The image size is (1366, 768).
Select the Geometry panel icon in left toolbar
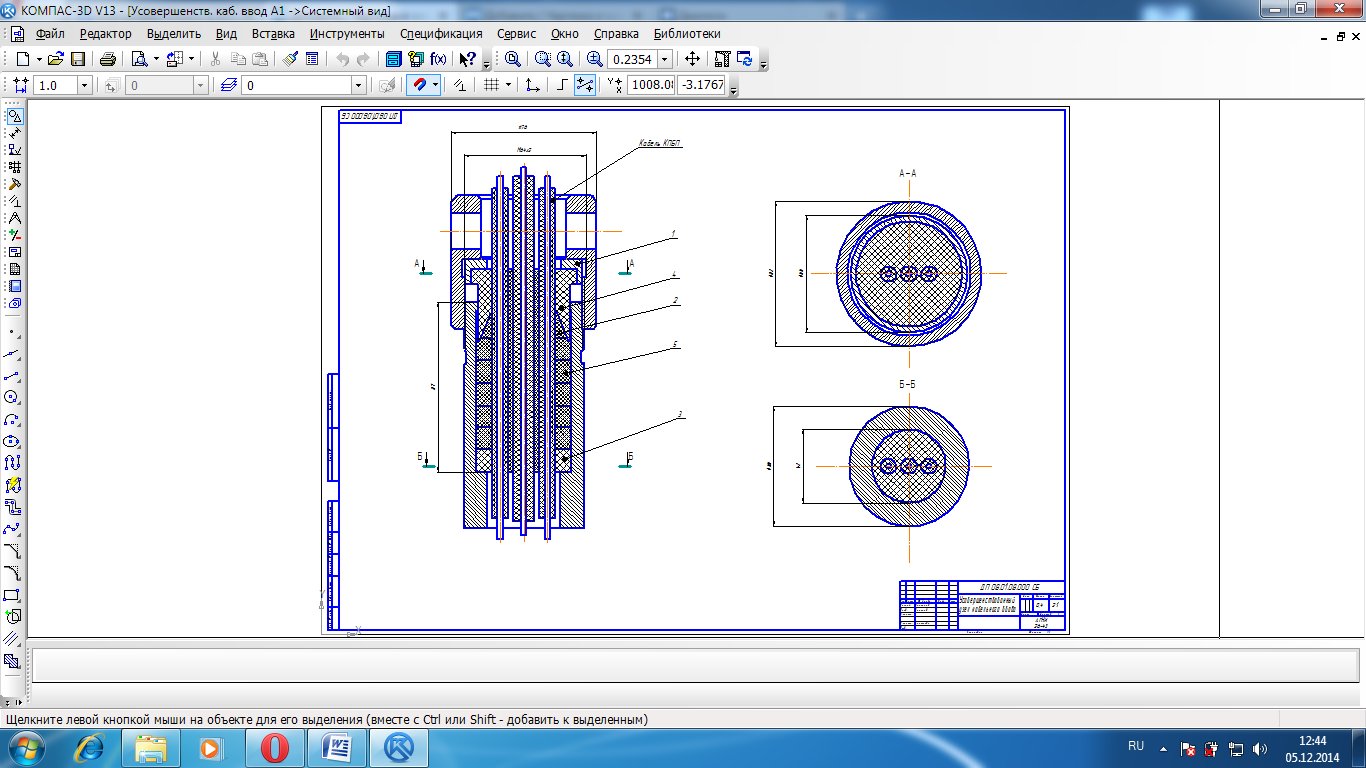14,115
